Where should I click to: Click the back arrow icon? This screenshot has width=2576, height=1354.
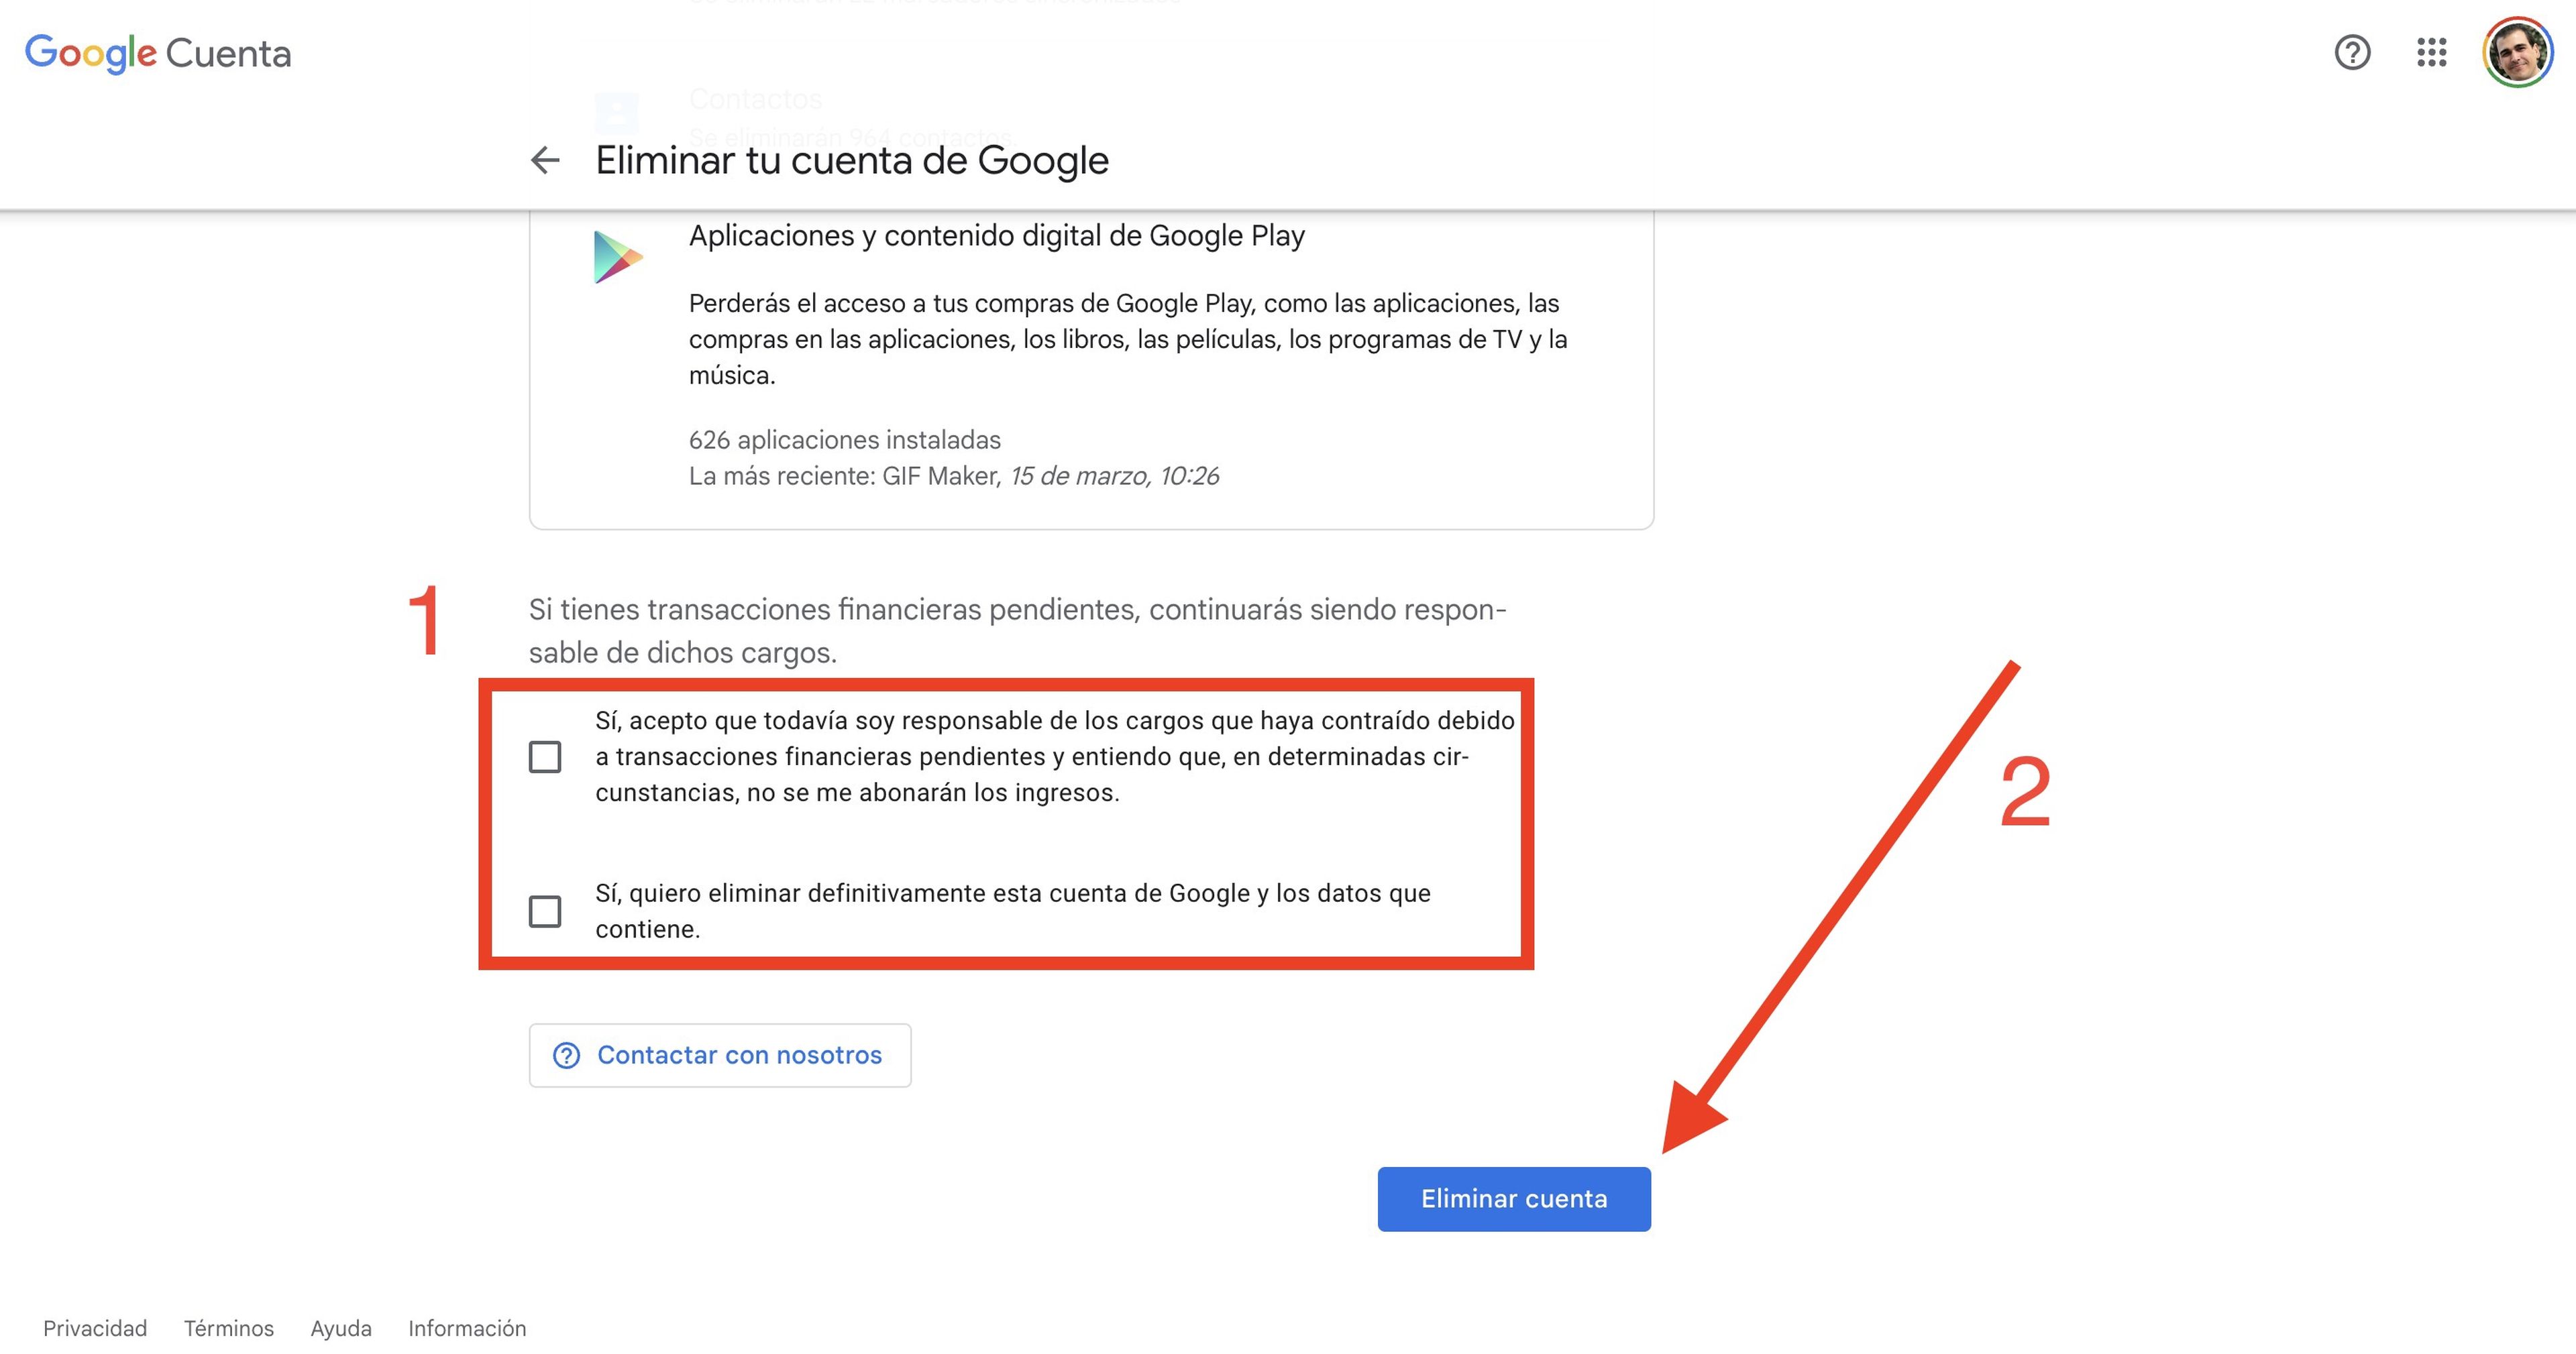[x=545, y=160]
